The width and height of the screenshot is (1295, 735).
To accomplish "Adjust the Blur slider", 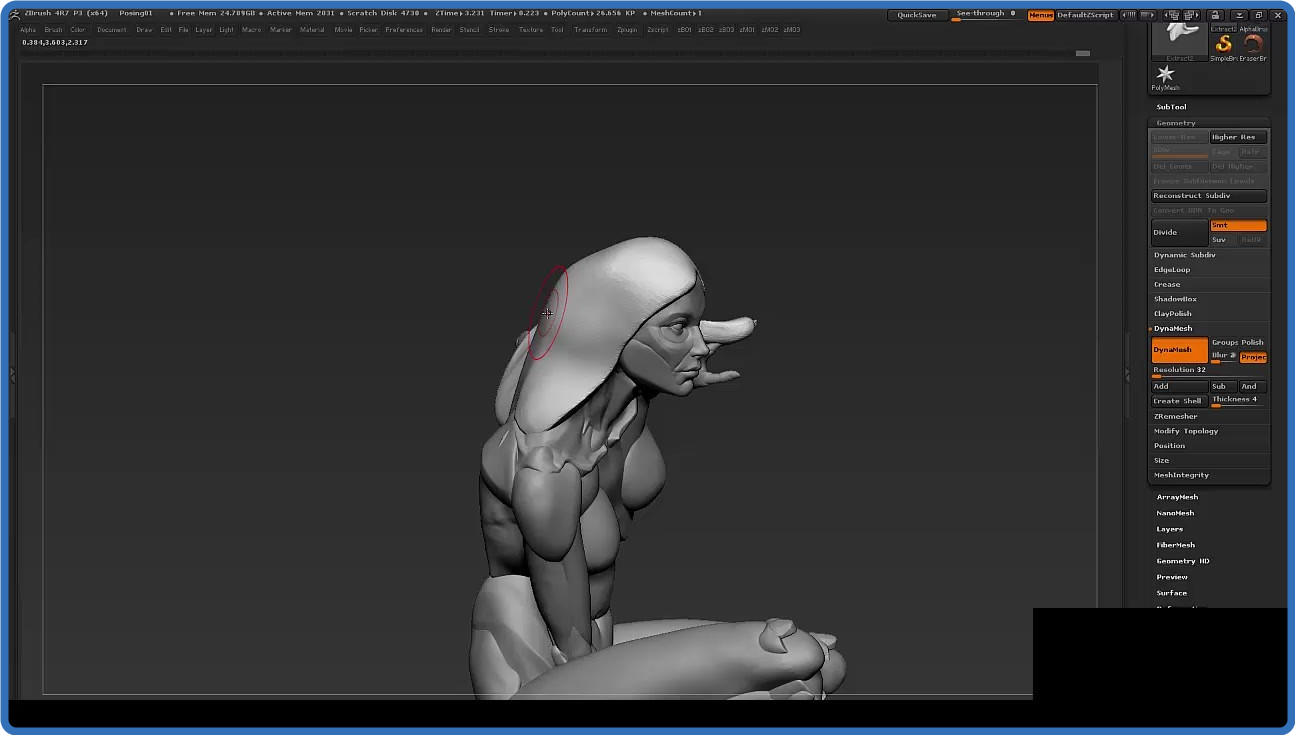I will tap(1224, 357).
